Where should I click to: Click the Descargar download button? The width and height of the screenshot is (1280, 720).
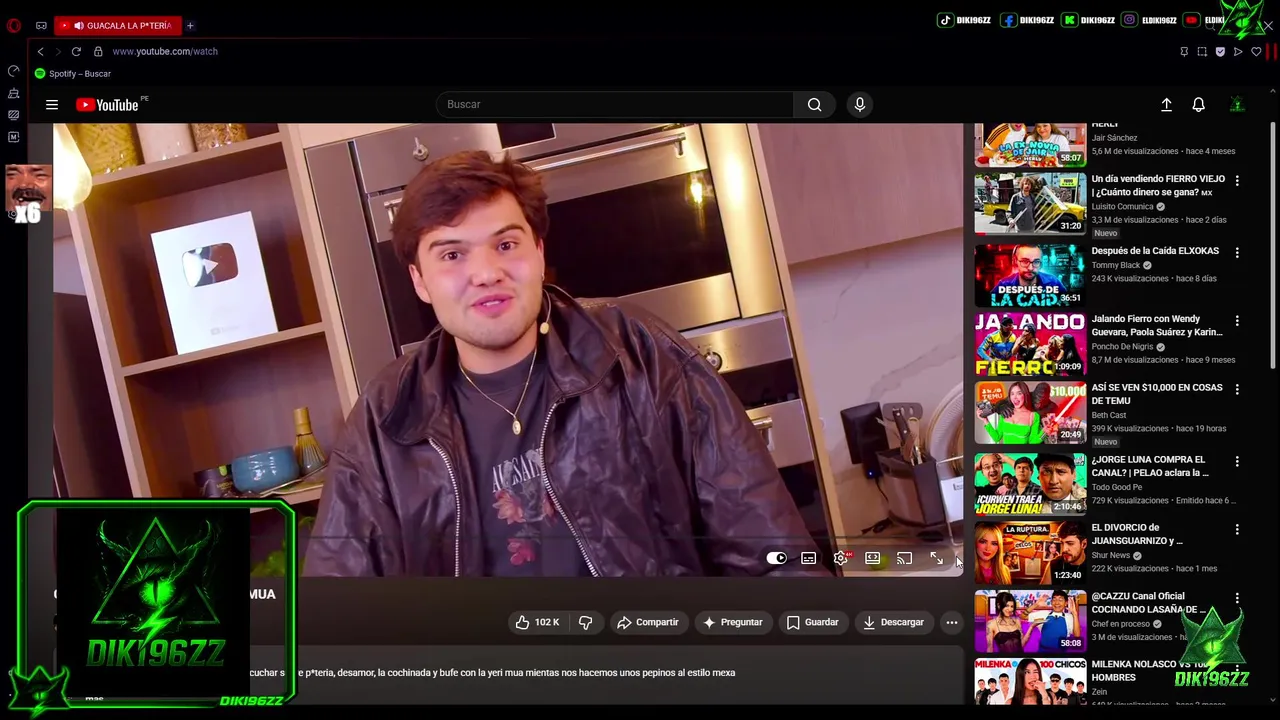[893, 622]
